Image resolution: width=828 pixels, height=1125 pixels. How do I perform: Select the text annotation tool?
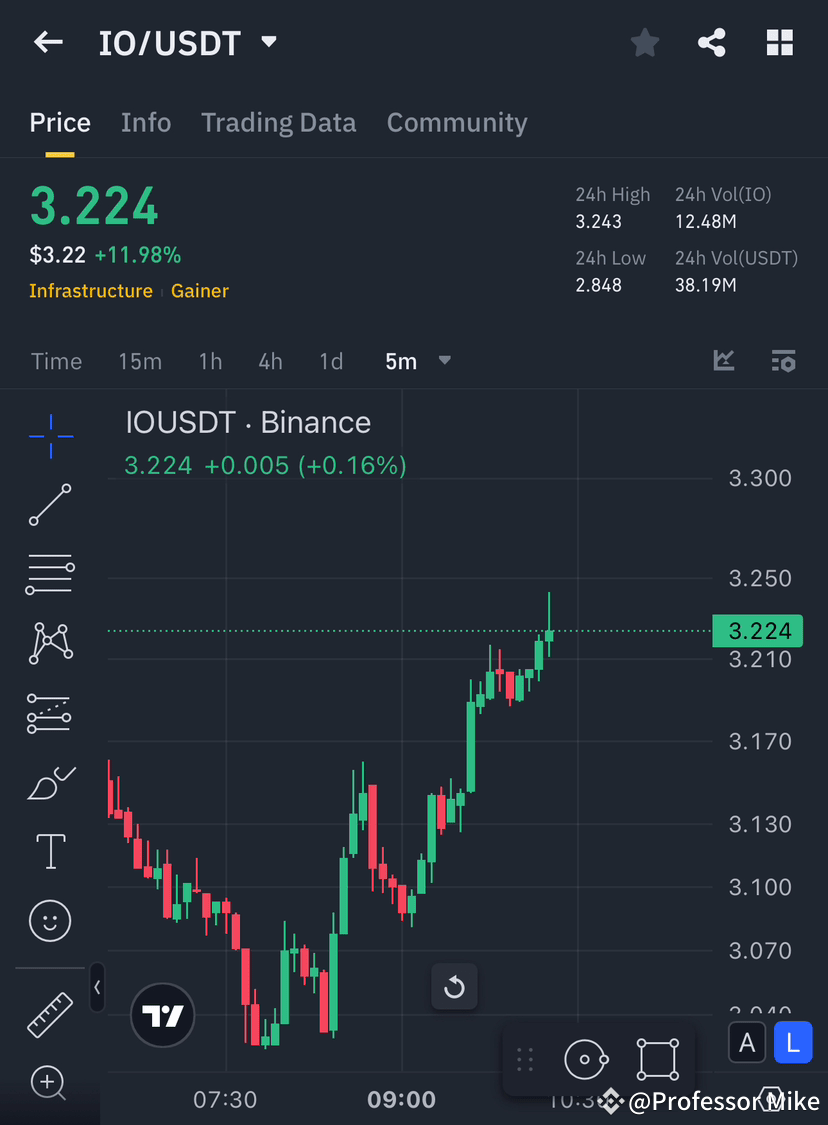(x=50, y=851)
